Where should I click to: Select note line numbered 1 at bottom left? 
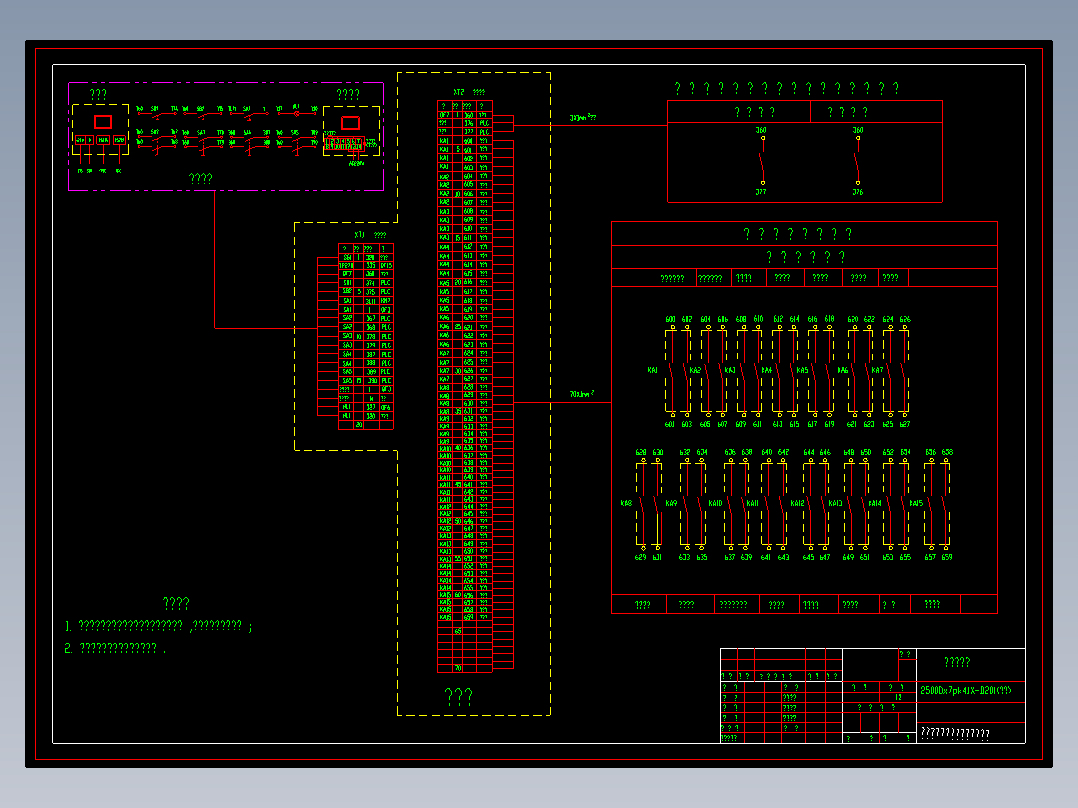point(159,626)
